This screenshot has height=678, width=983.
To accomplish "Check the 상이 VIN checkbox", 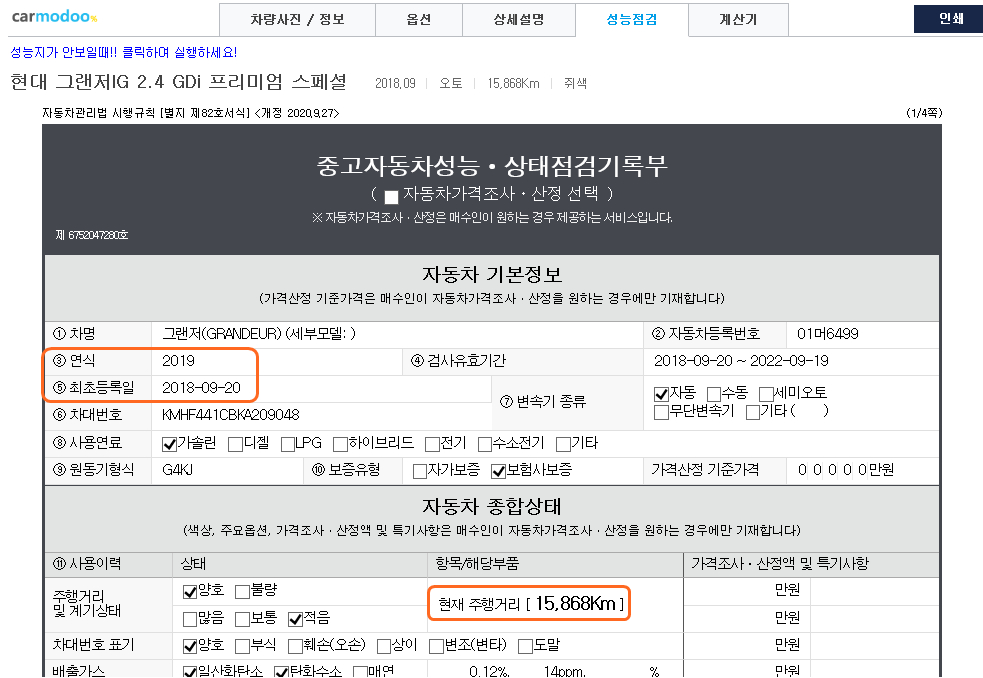I will click(x=384, y=646).
